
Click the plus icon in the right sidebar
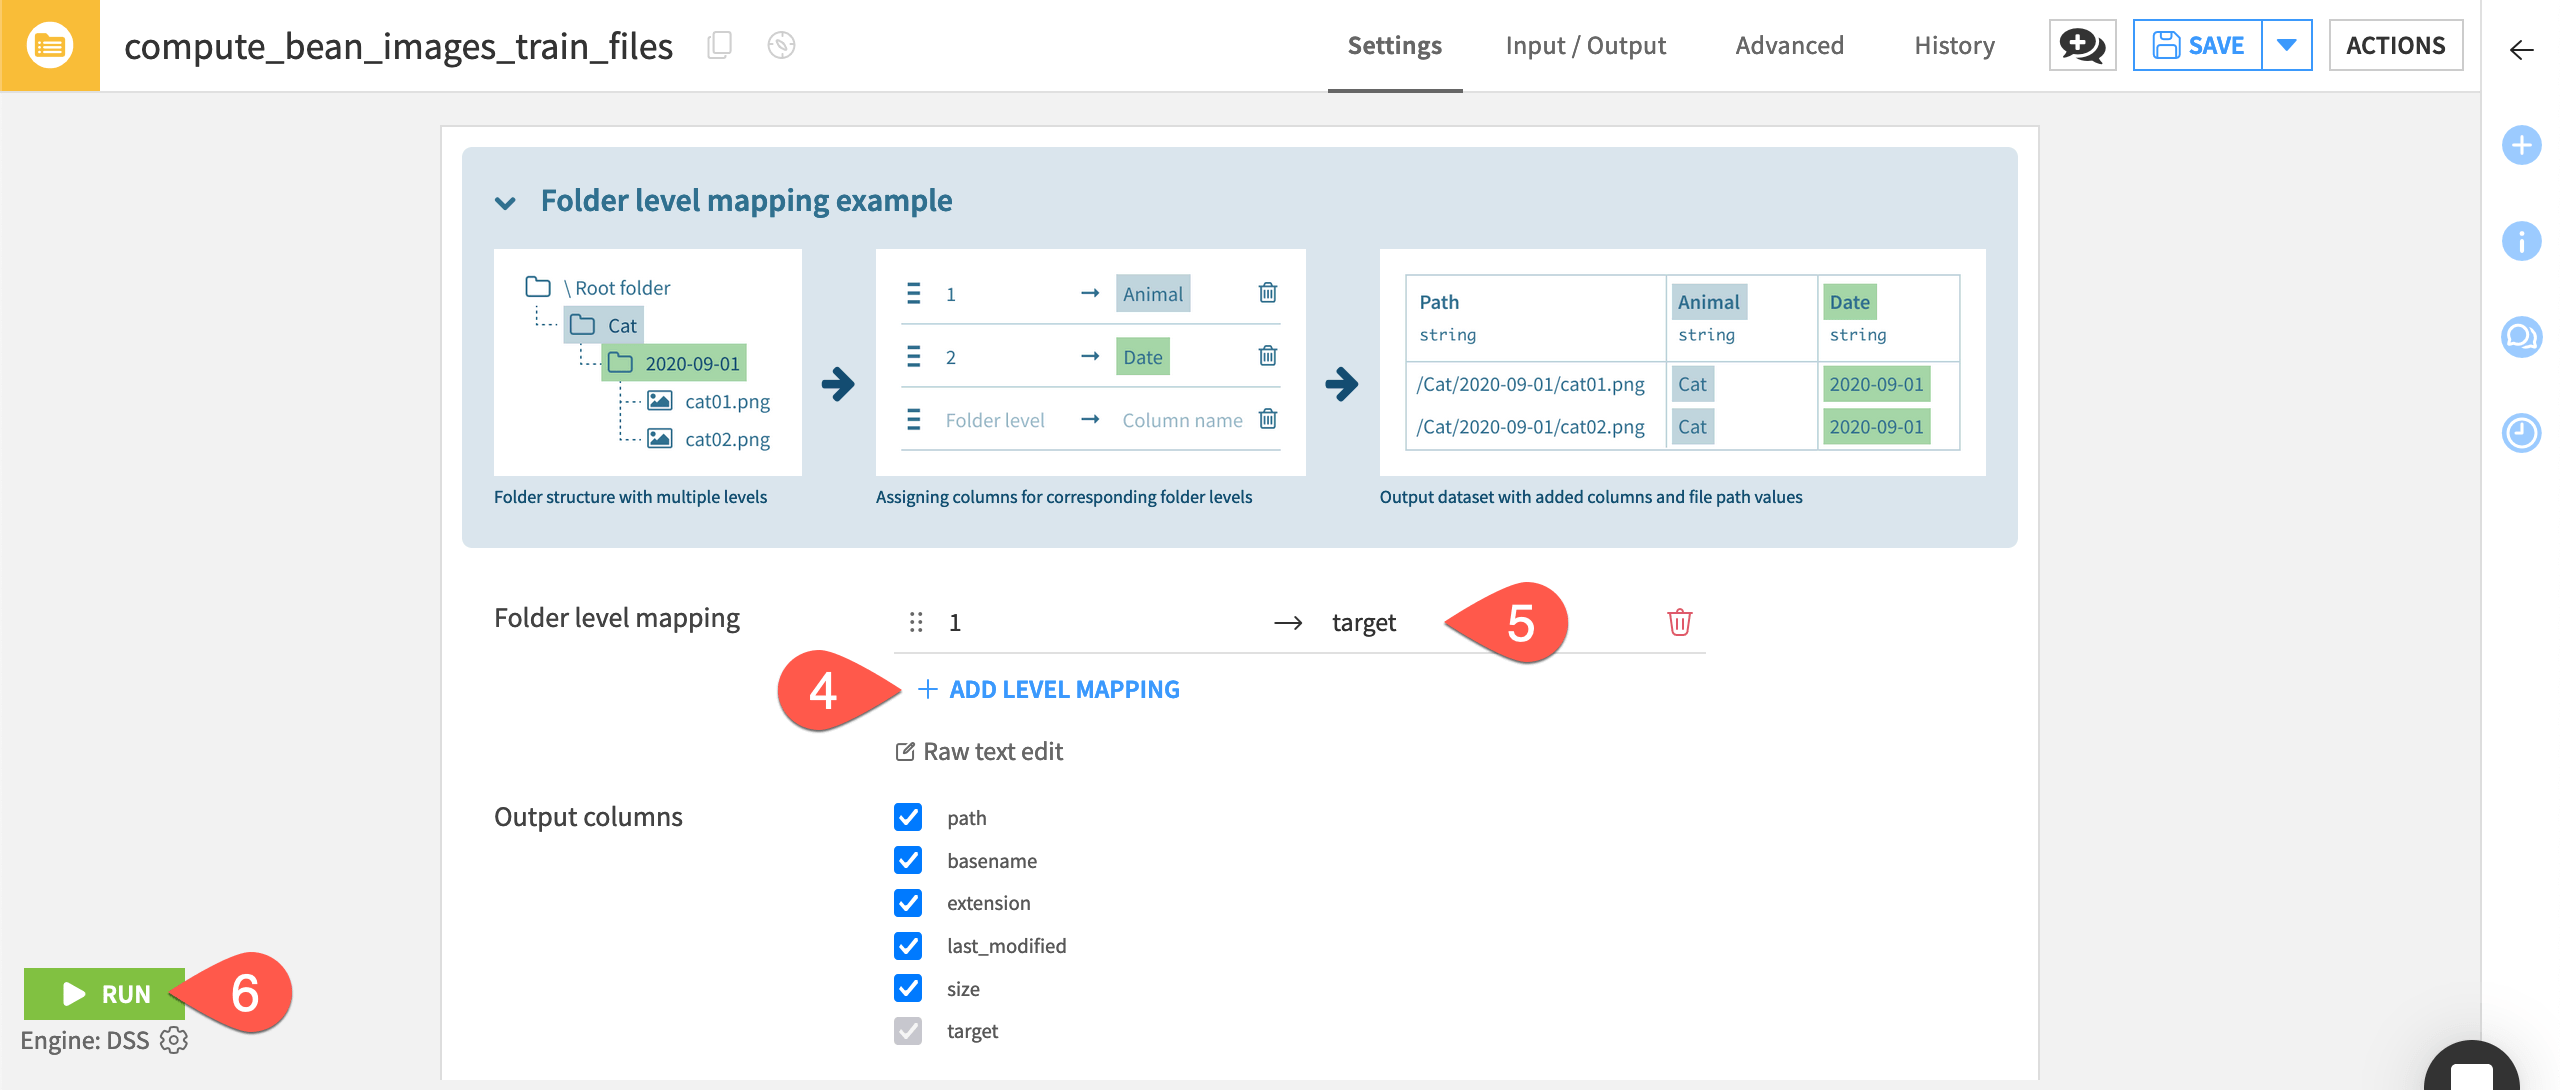point(2522,145)
